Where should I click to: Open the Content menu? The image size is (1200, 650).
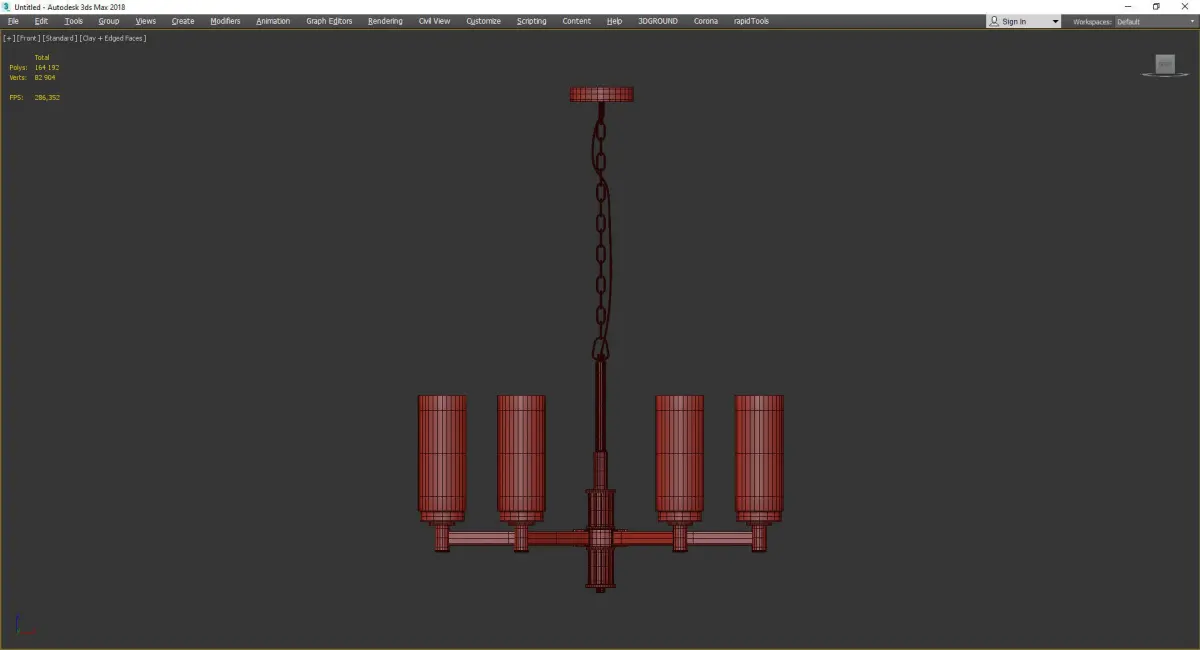[576, 21]
